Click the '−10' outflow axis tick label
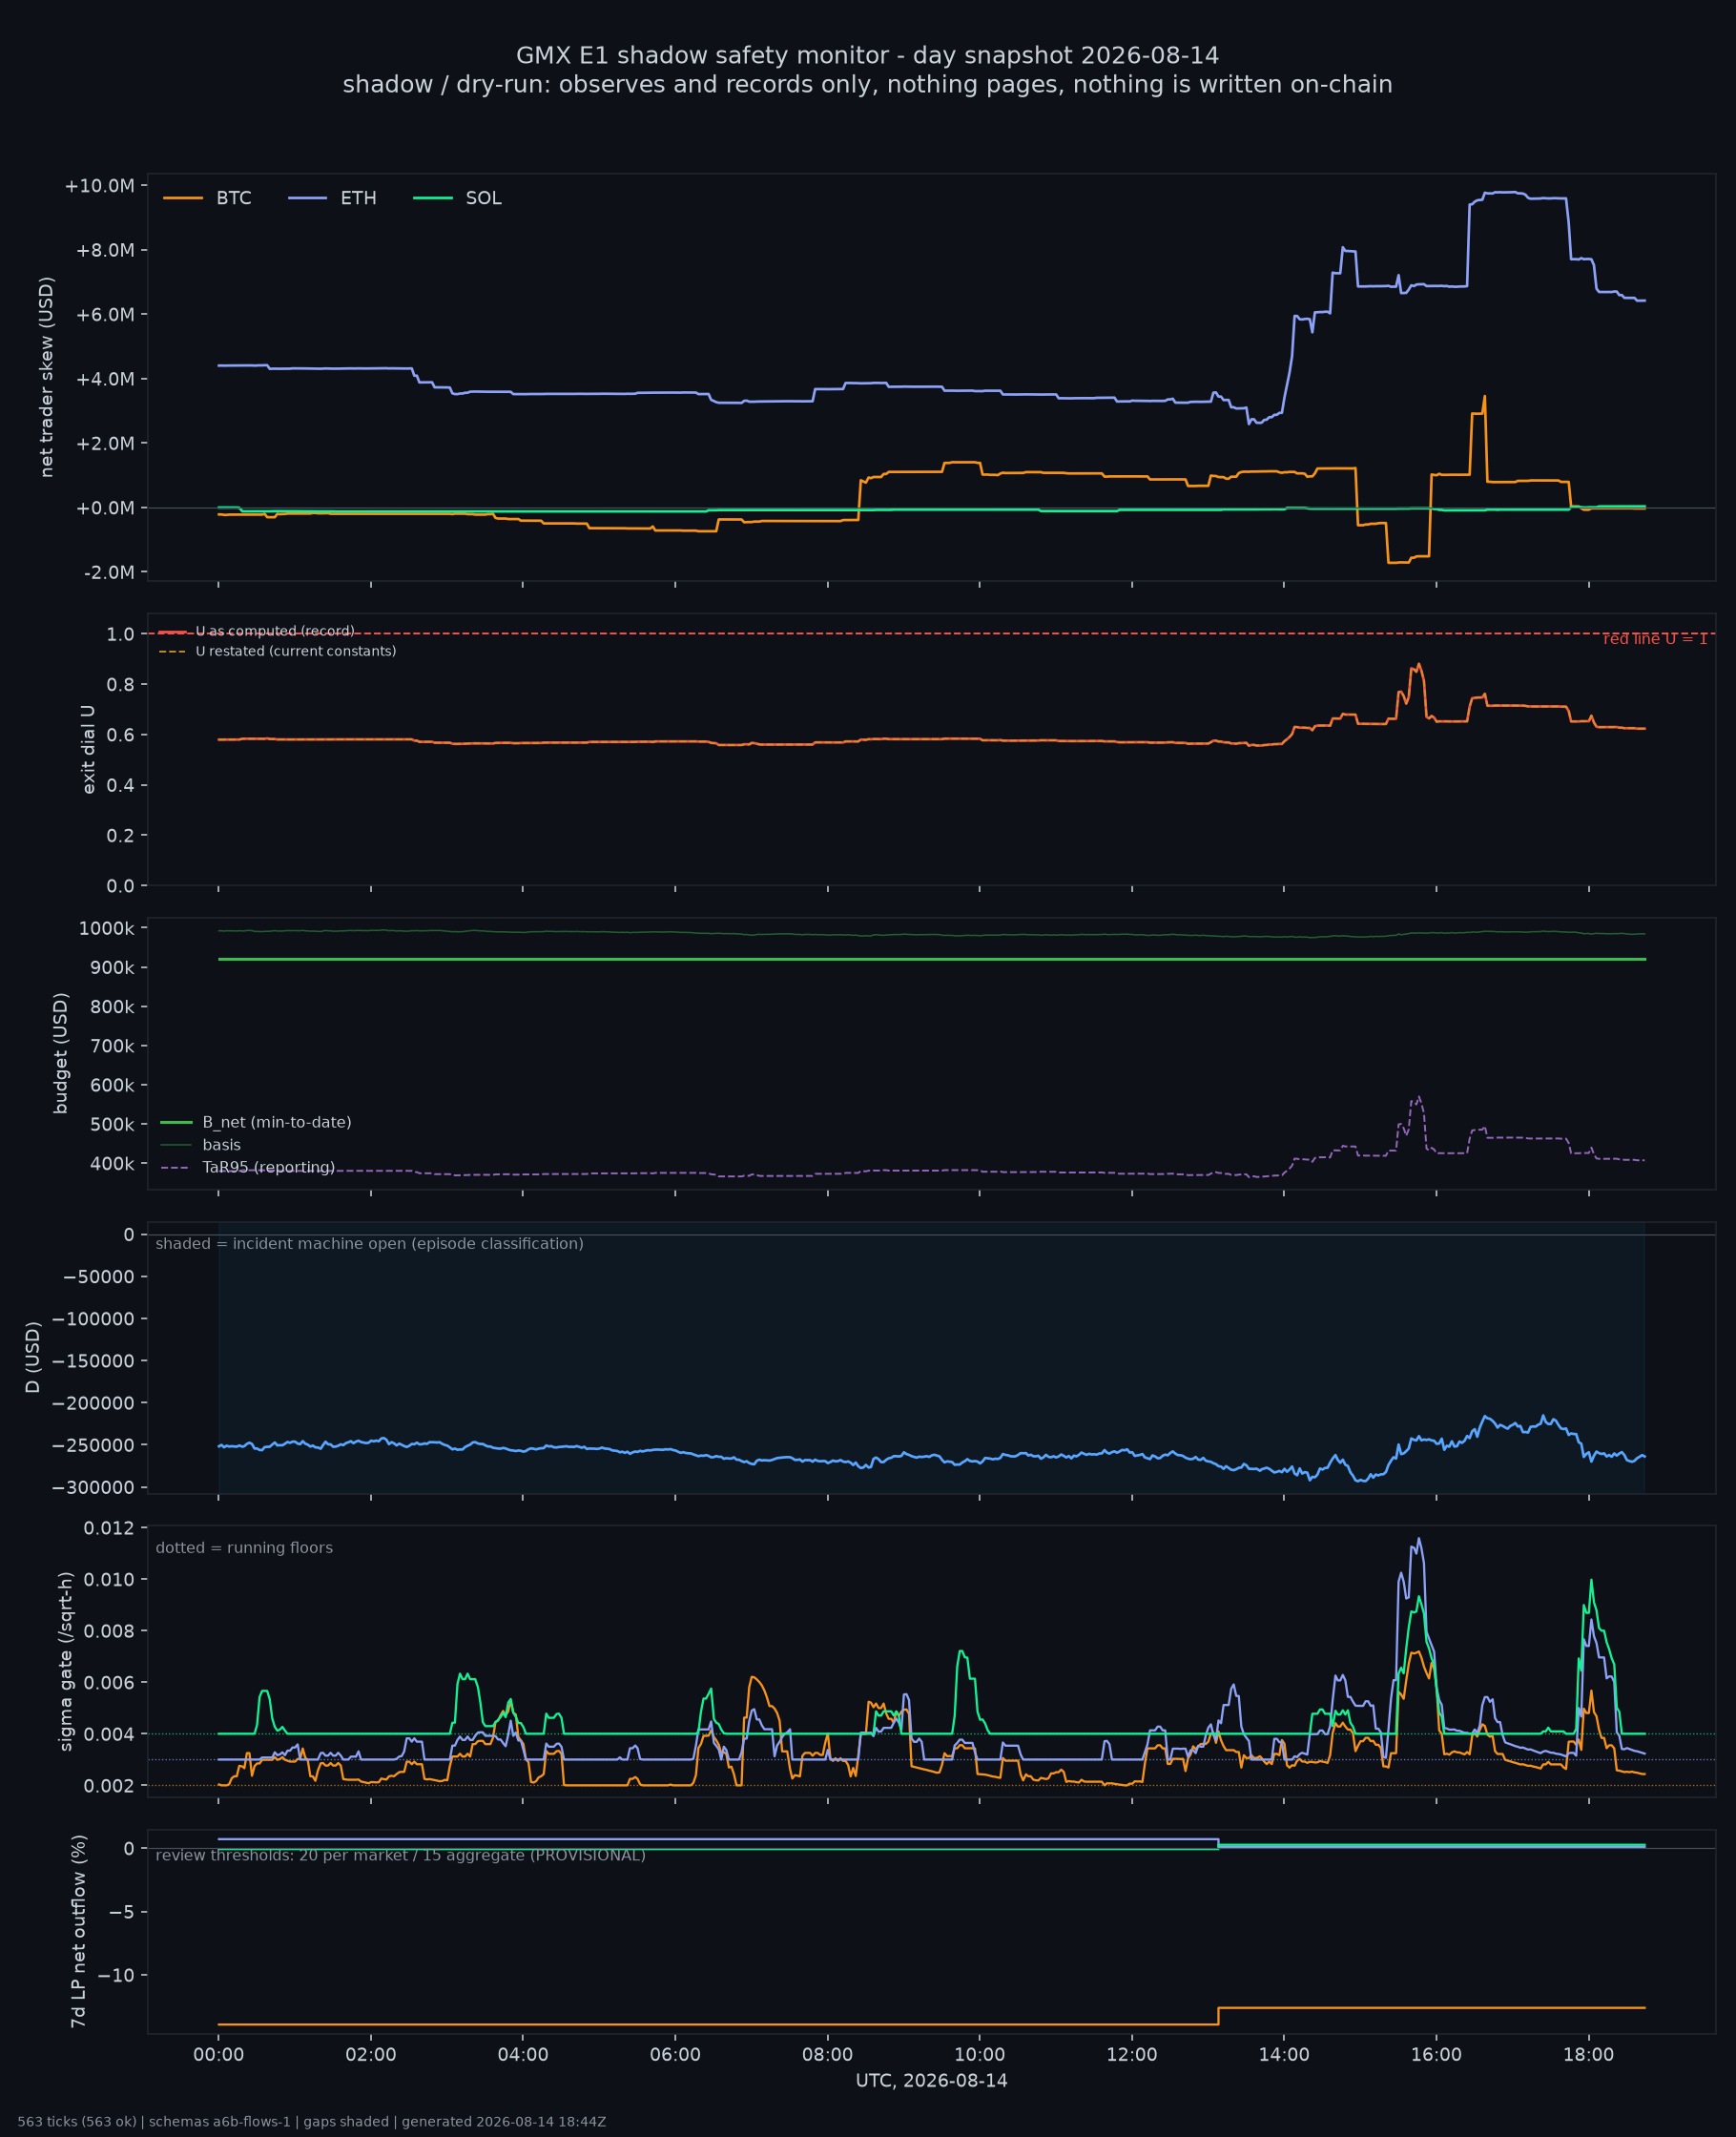This screenshot has height=2137, width=1736. pyautogui.click(x=115, y=1975)
